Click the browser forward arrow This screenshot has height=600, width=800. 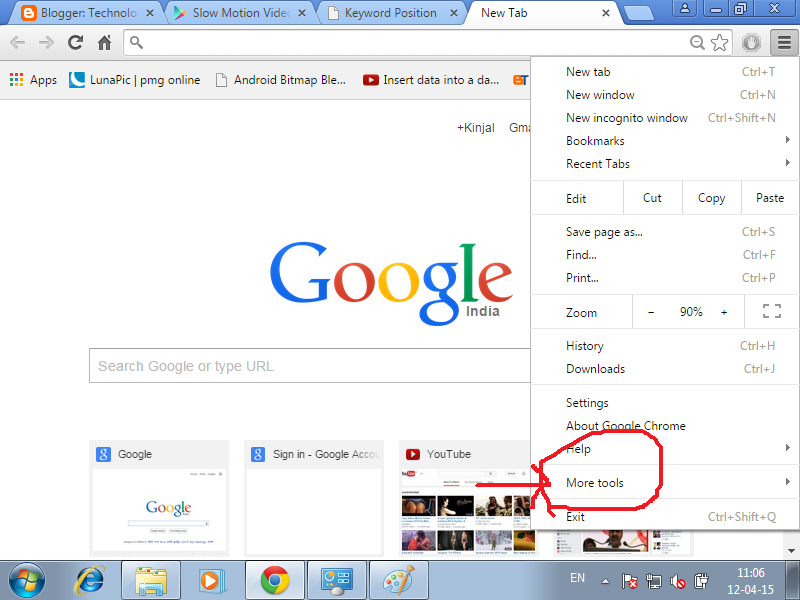tap(46, 42)
